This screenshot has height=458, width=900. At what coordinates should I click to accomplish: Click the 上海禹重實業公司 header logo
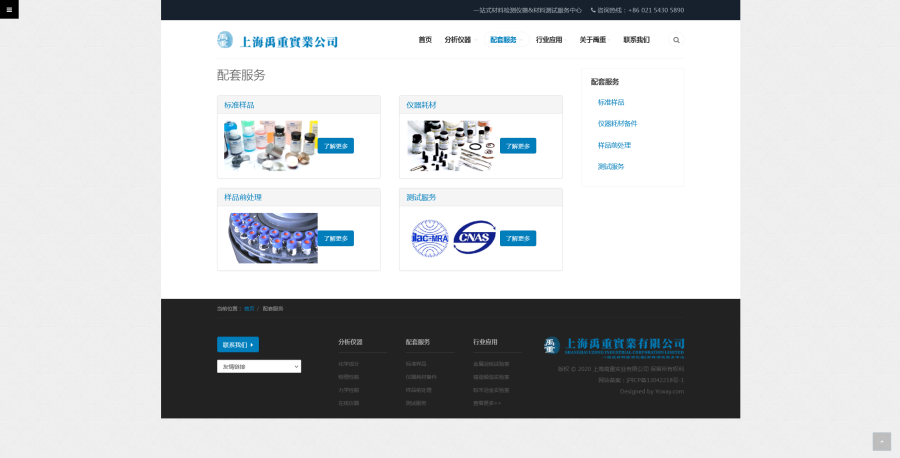[x=277, y=41]
